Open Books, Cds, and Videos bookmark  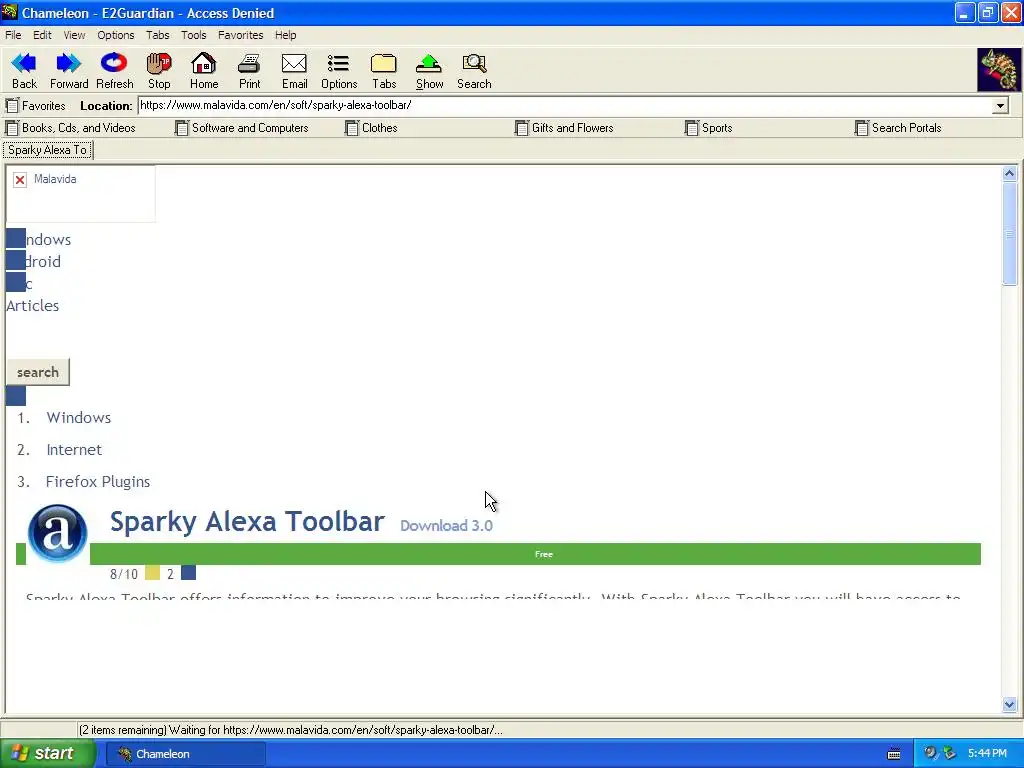tap(71, 128)
